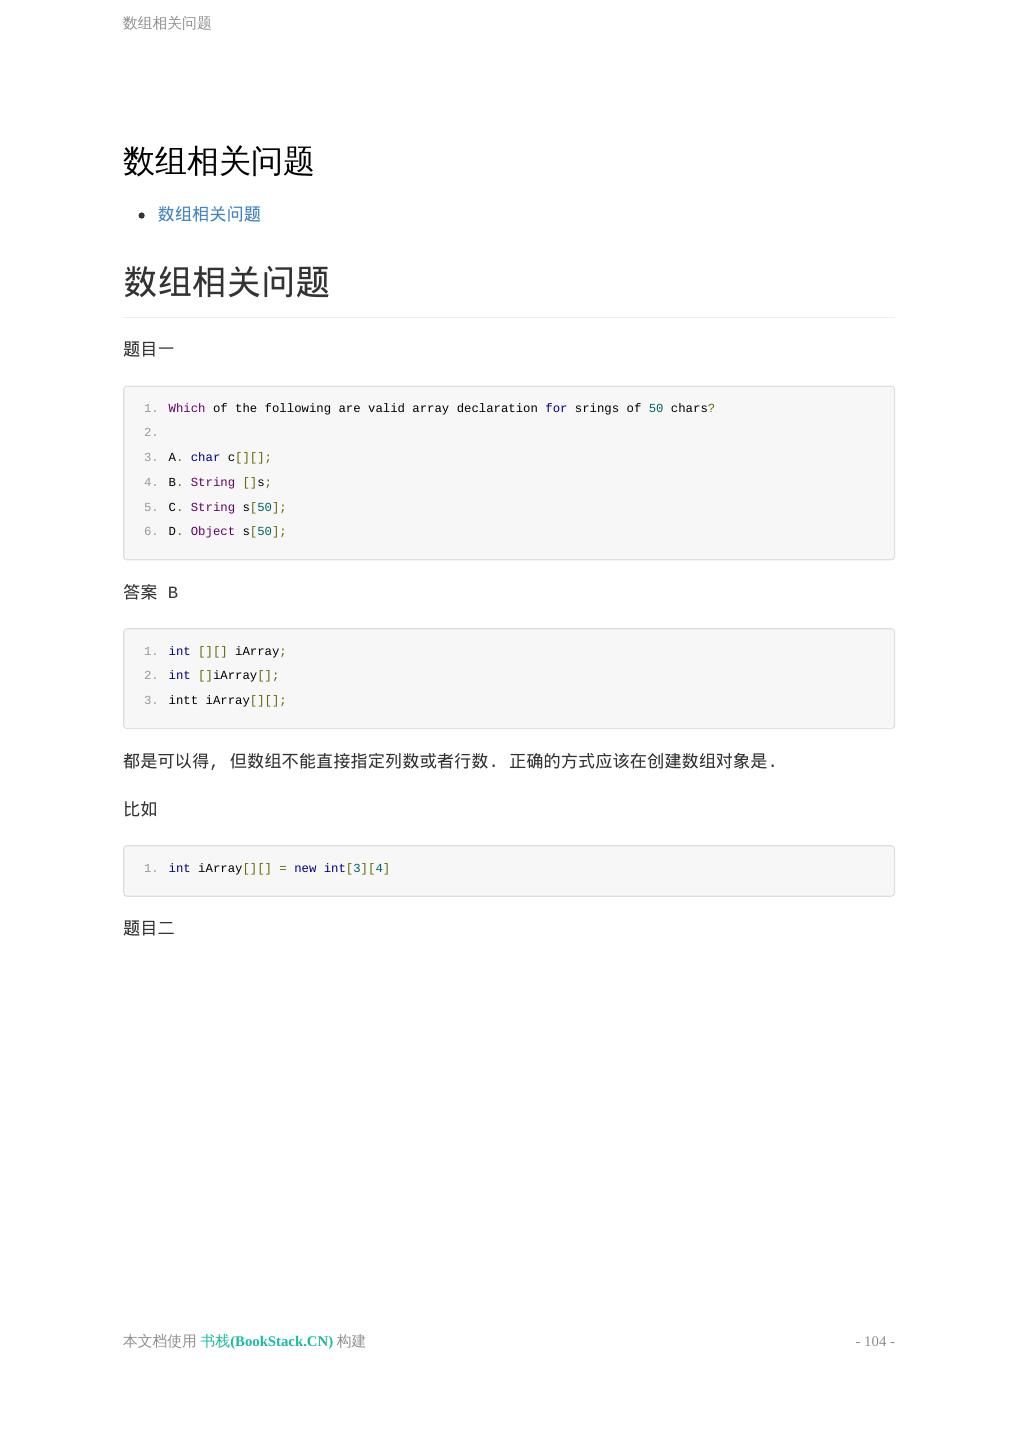Click the 'Which of the following' question line
The image size is (1019, 1440).
pyautogui.click(x=441, y=408)
